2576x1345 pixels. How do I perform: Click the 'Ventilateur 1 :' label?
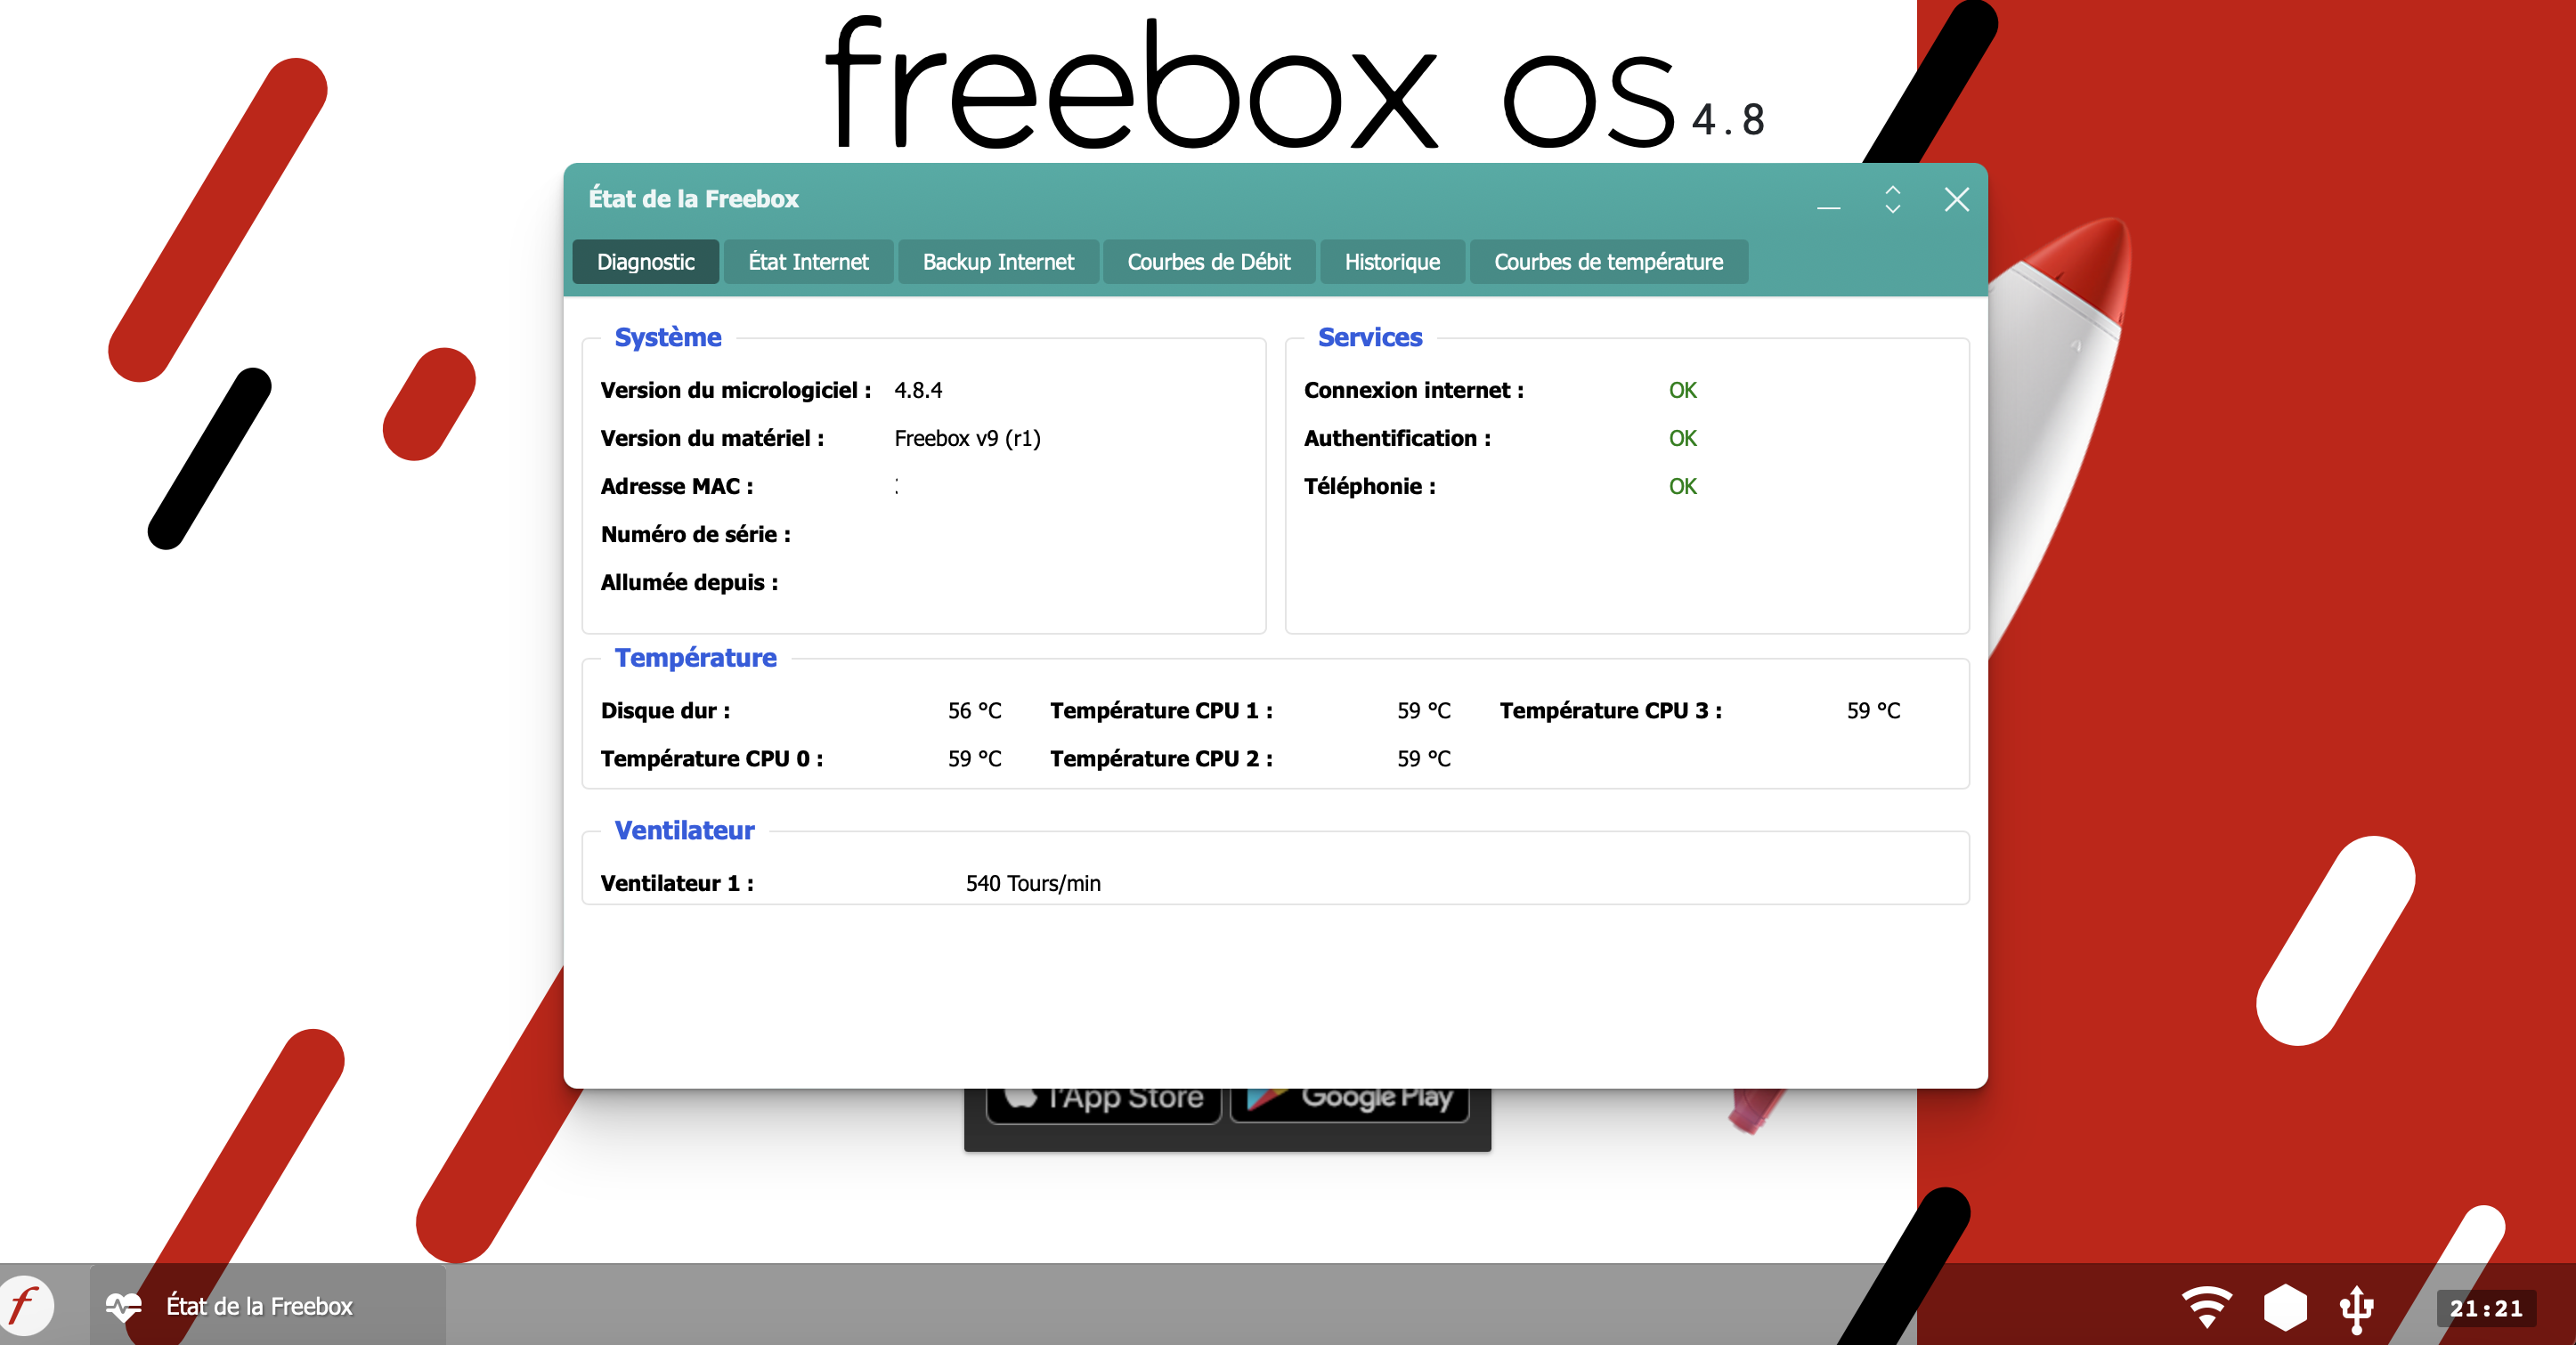[x=677, y=884]
